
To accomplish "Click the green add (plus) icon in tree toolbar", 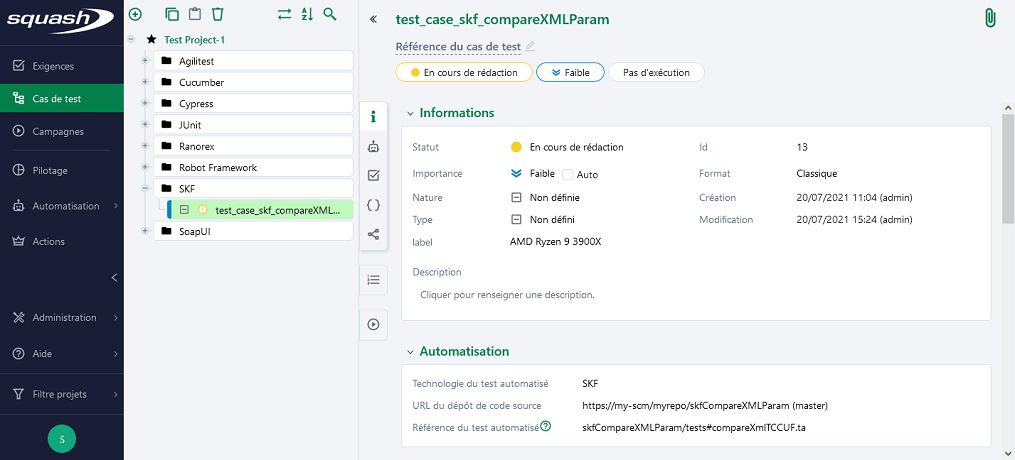I will [136, 14].
